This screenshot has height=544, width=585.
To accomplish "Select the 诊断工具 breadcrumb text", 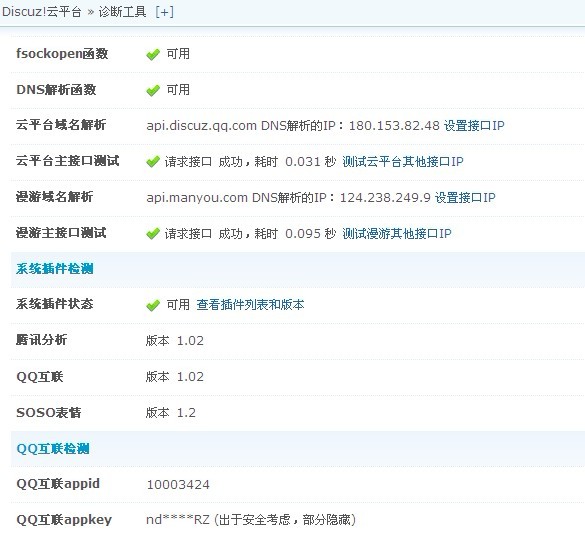I will click(122, 12).
